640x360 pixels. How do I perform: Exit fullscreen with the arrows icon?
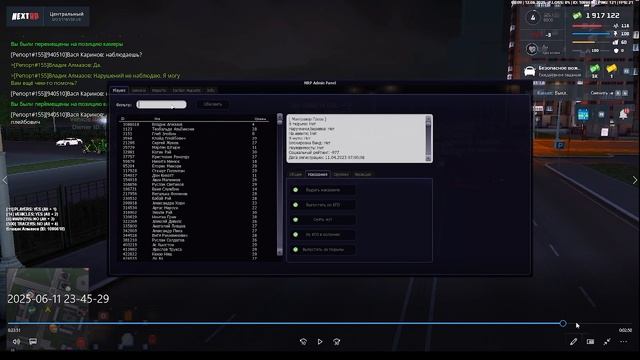point(607,342)
